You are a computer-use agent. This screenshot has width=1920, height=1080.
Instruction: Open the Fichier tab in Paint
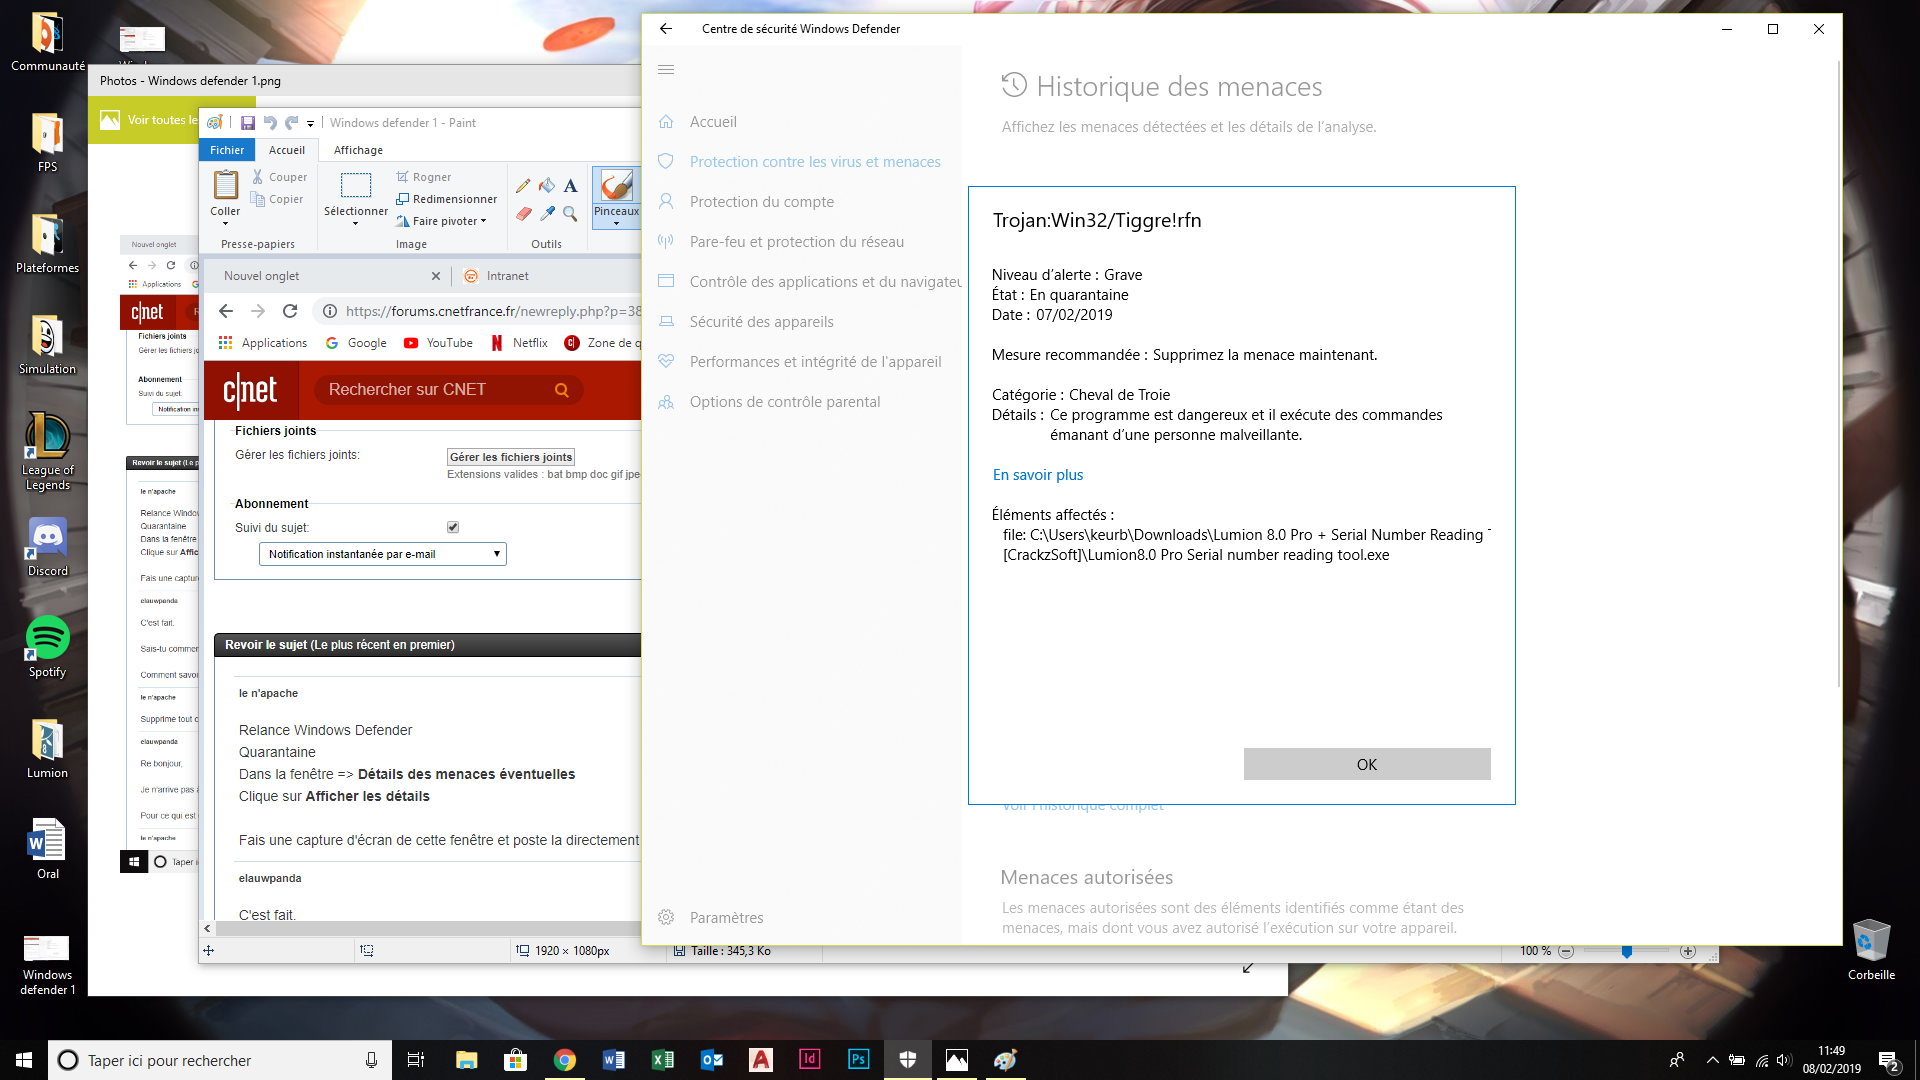click(227, 150)
